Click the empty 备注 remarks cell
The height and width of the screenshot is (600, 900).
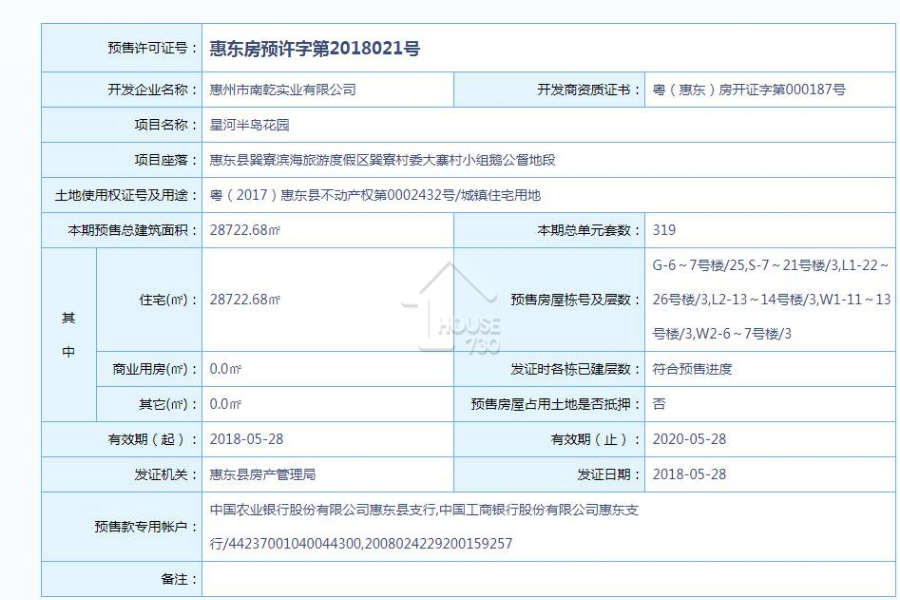point(548,579)
